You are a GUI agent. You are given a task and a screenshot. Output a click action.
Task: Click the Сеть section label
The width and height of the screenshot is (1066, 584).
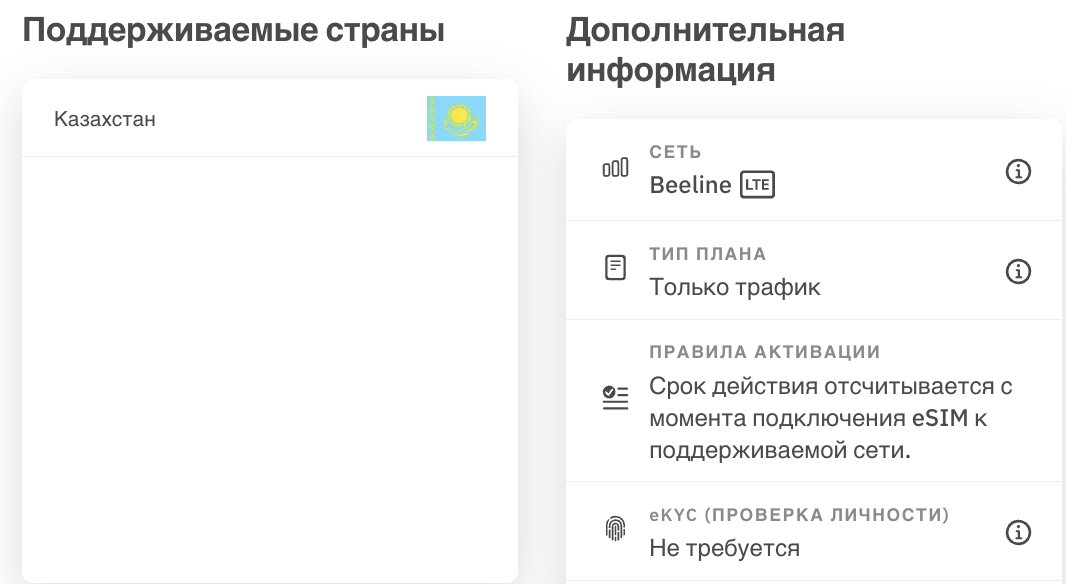pos(675,152)
